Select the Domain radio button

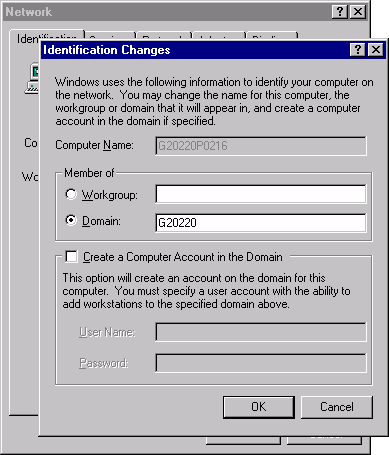point(71,220)
